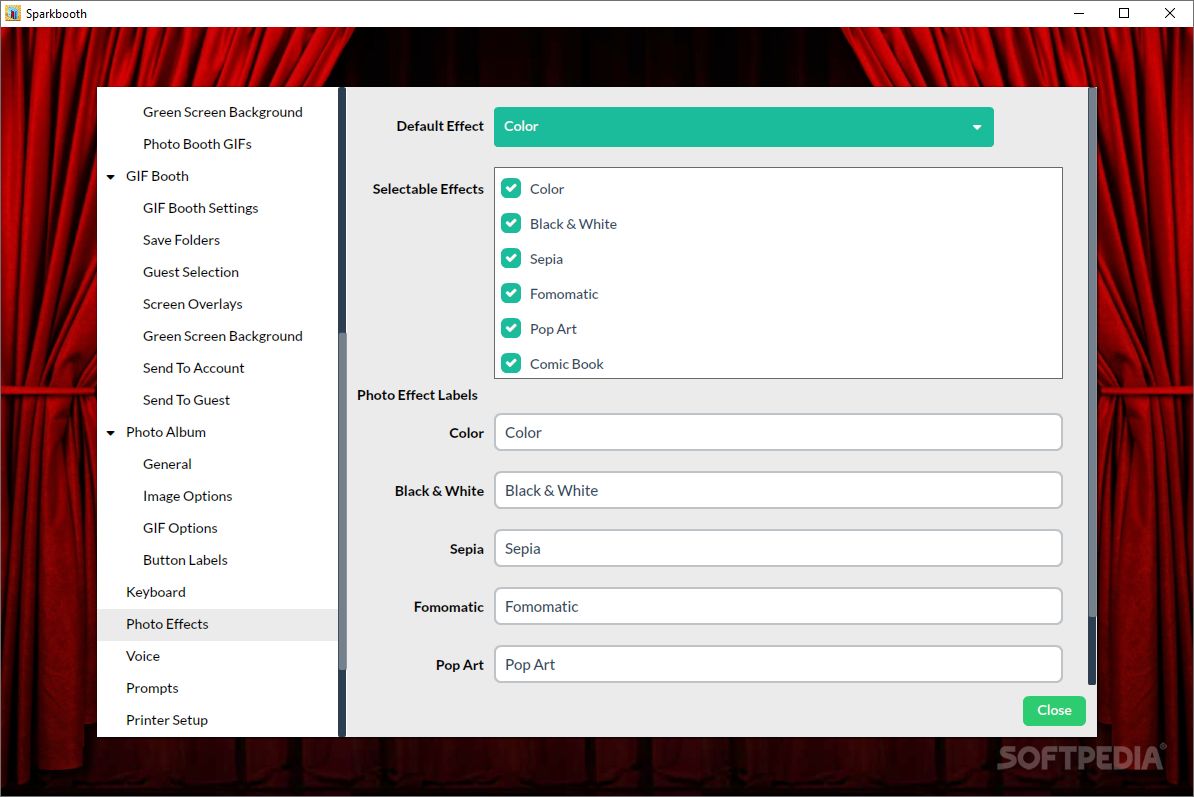The image size is (1194, 797).
Task: Click the sidebar vertical scrollbar thumb
Action: point(342,502)
